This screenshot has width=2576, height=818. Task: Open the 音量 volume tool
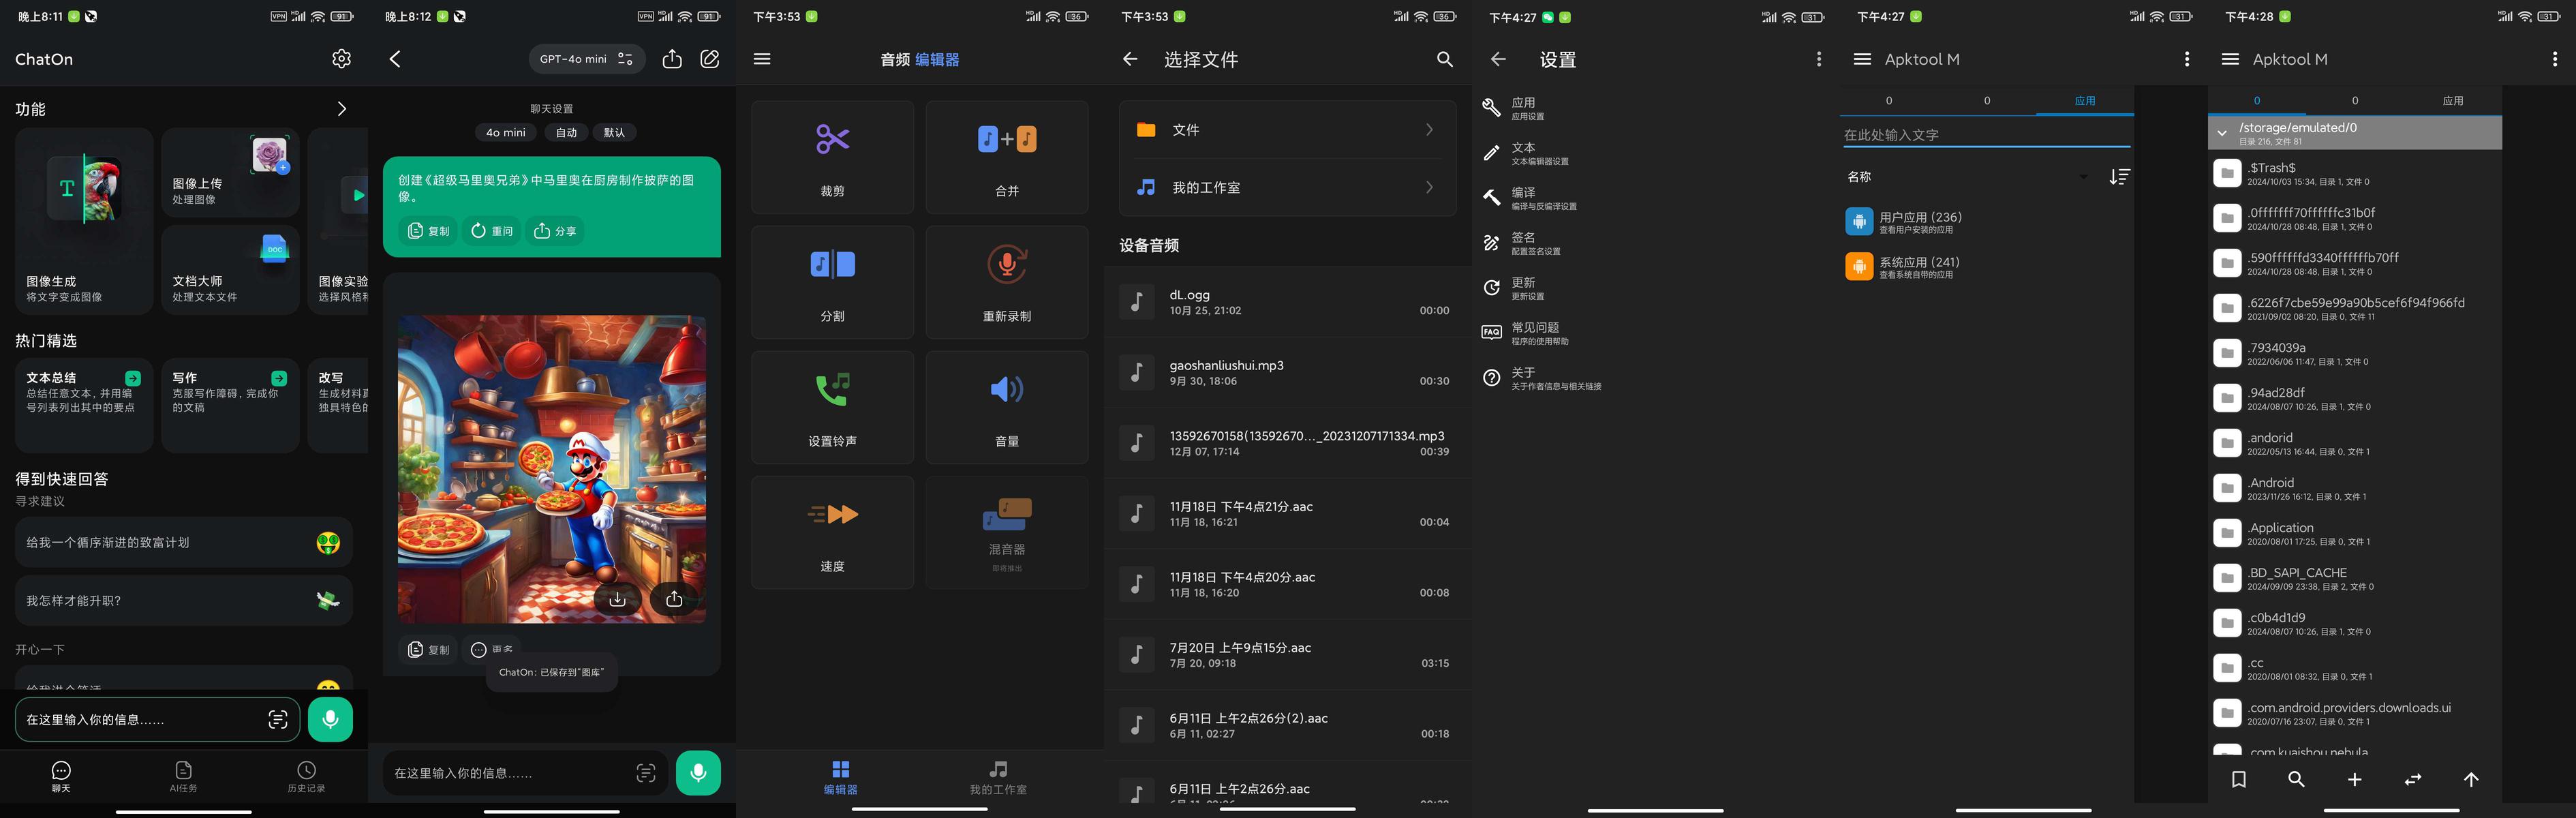coord(1007,407)
